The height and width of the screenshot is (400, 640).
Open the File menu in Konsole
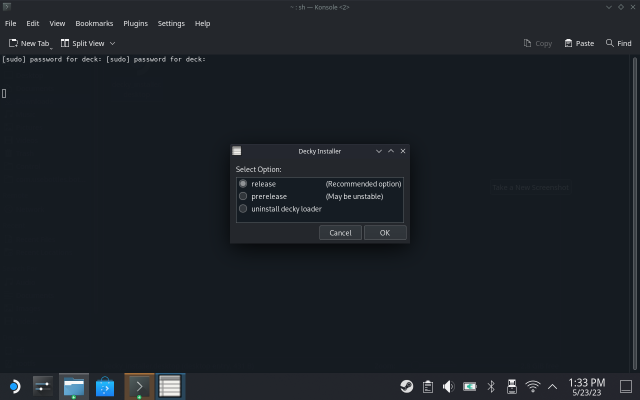(11, 23)
